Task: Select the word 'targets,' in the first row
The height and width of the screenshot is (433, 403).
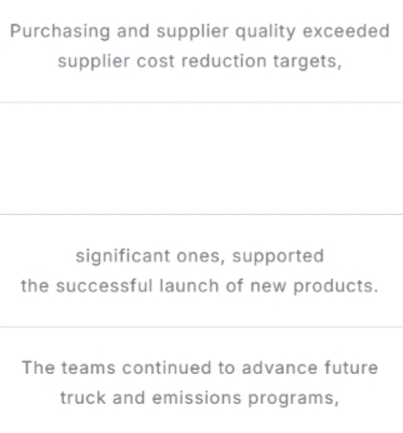Action: 308,62
